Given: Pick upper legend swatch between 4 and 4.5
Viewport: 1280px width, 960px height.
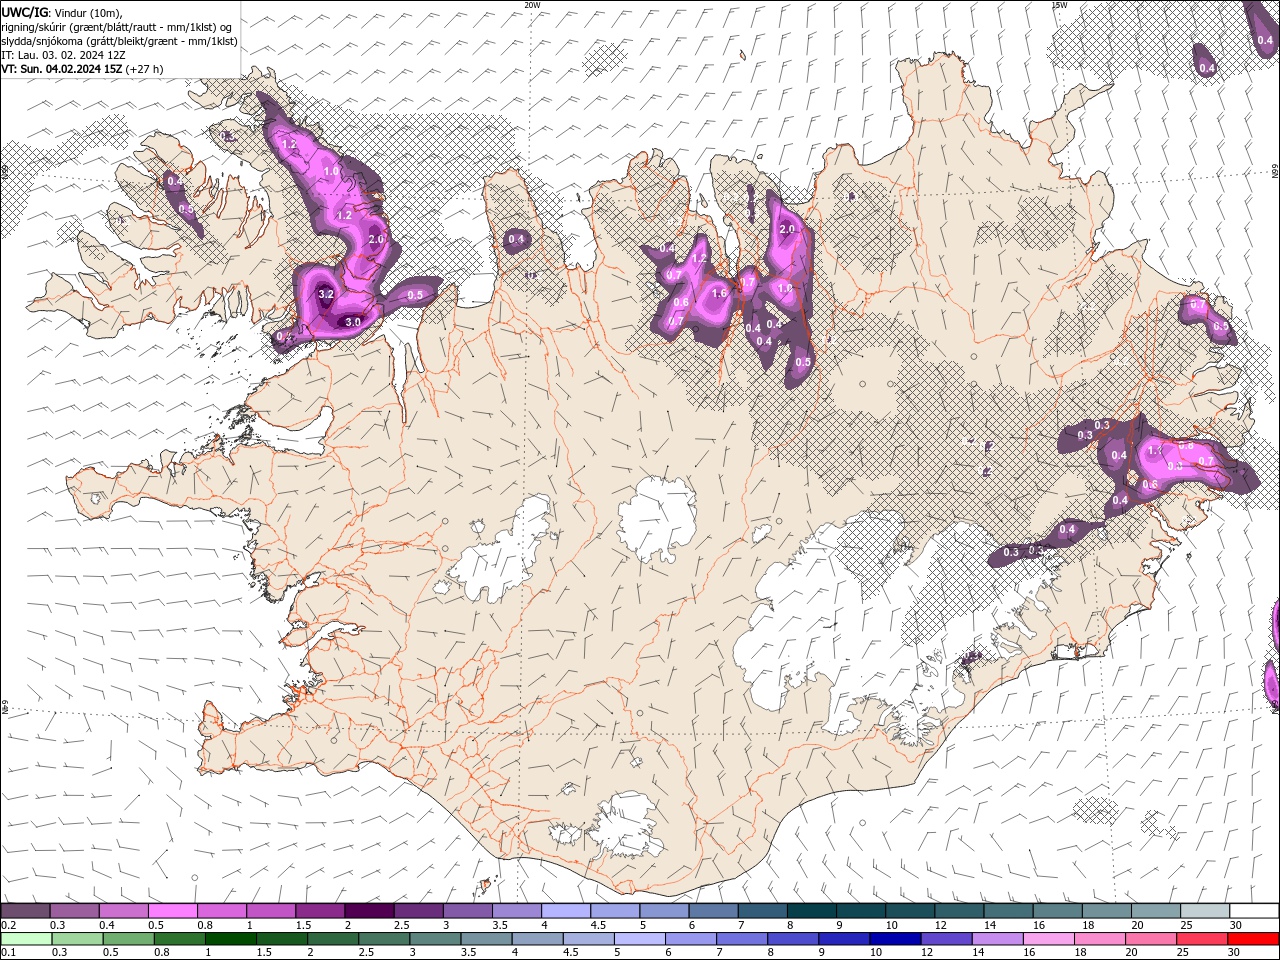Looking at the screenshot, I should pos(566,911).
